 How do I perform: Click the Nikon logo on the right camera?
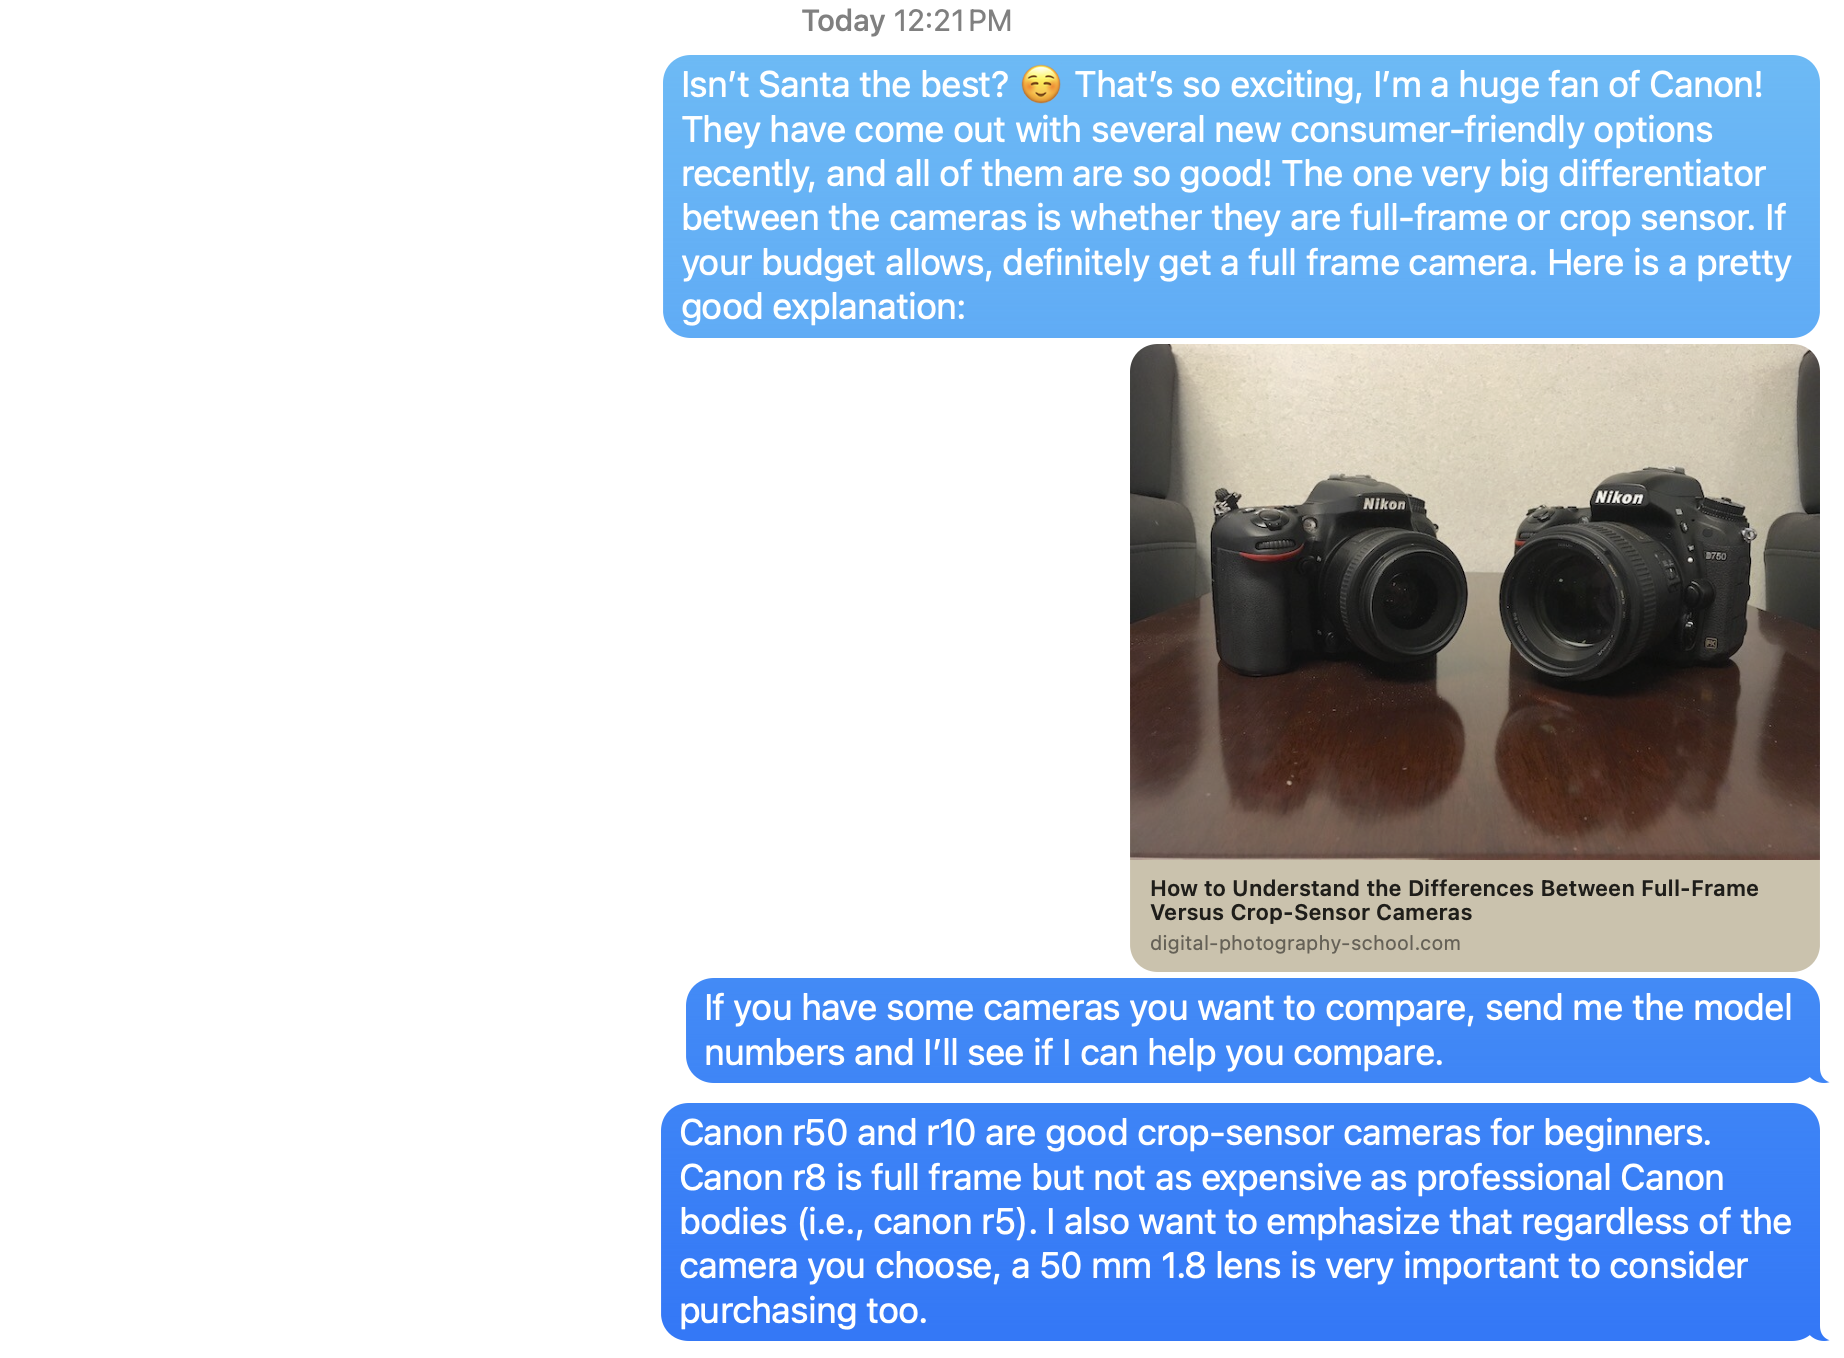(x=1619, y=497)
